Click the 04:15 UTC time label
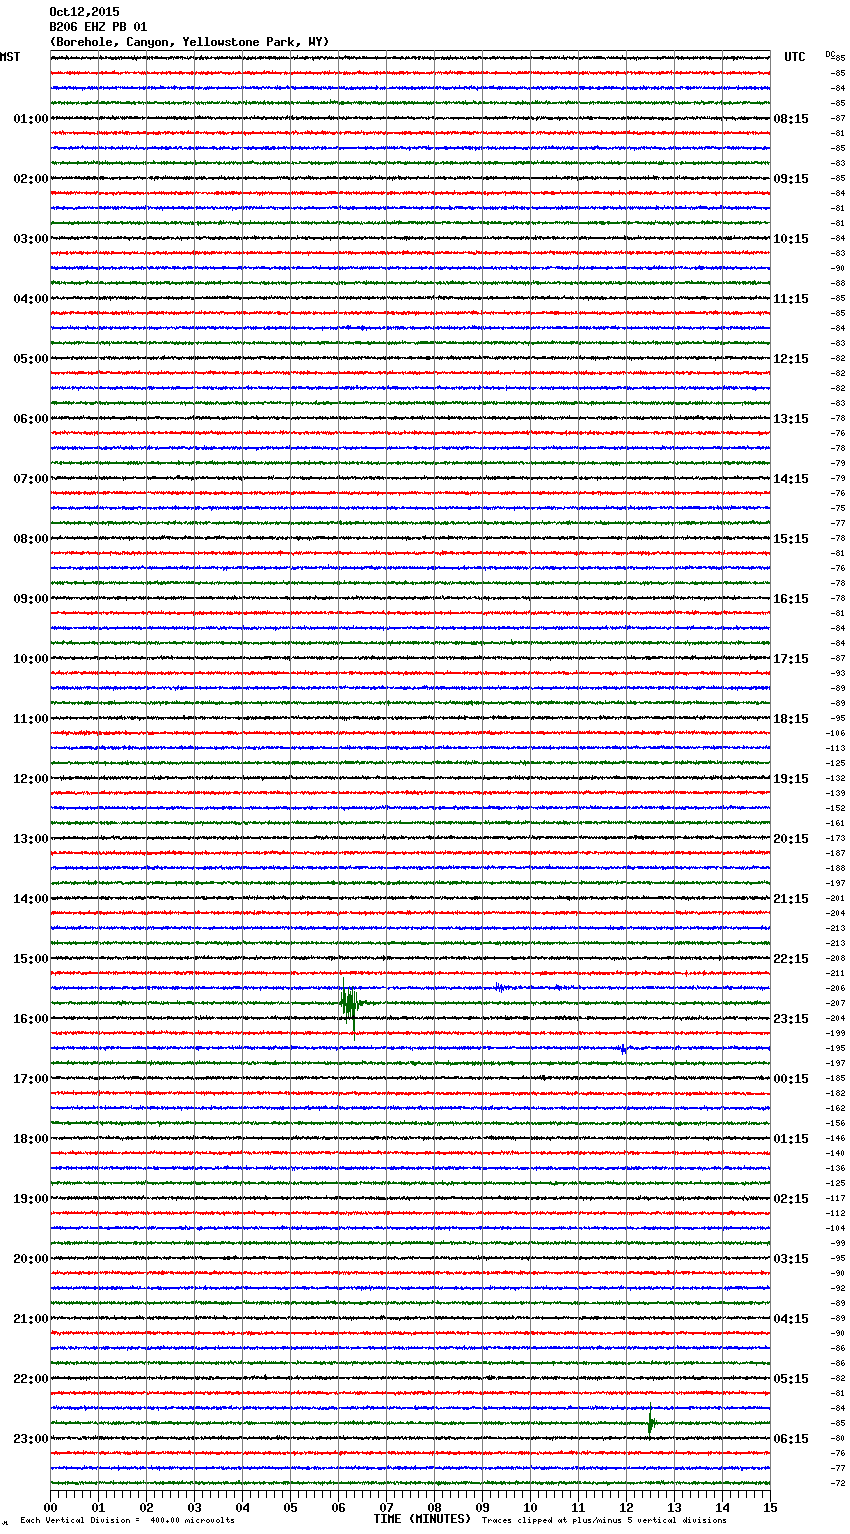Image resolution: width=850 pixels, height=1534 pixels. [x=791, y=1319]
